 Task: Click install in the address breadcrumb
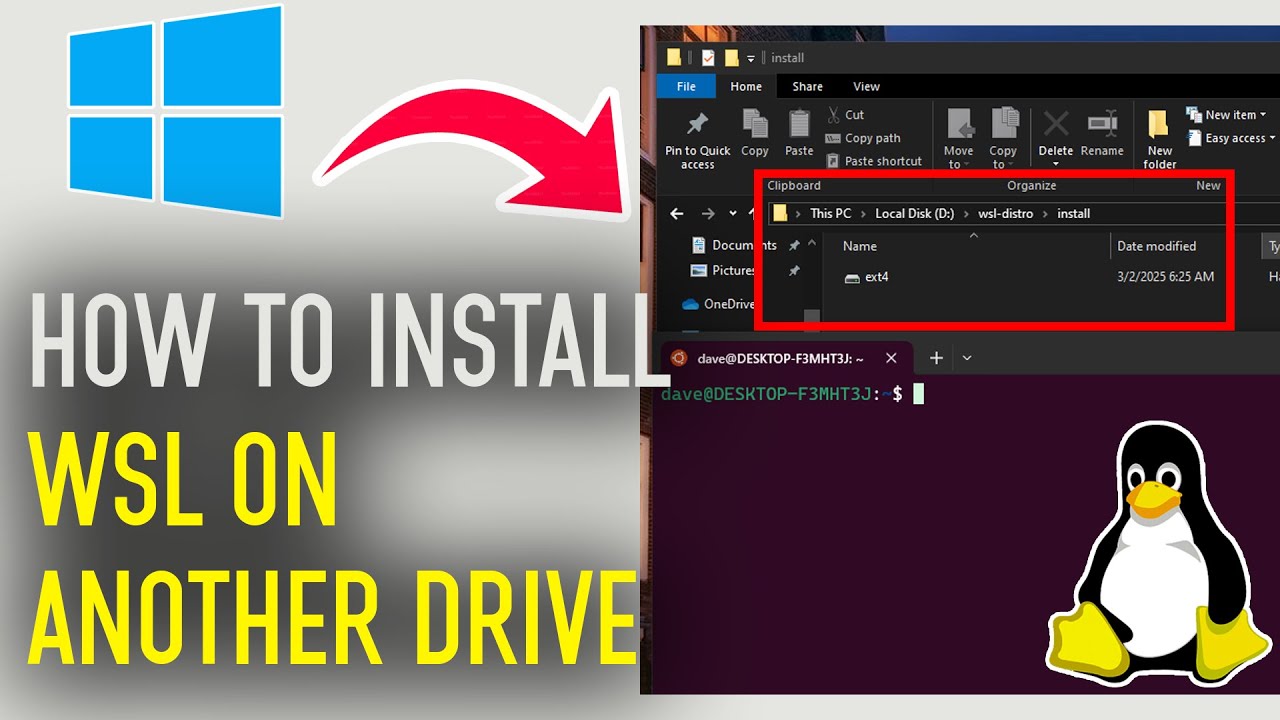(1073, 213)
